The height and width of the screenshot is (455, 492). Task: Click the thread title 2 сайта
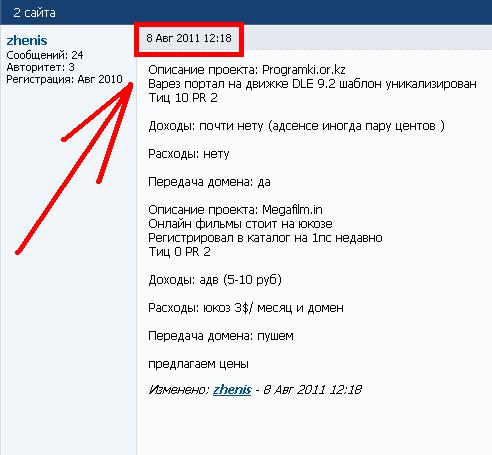pos(34,13)
